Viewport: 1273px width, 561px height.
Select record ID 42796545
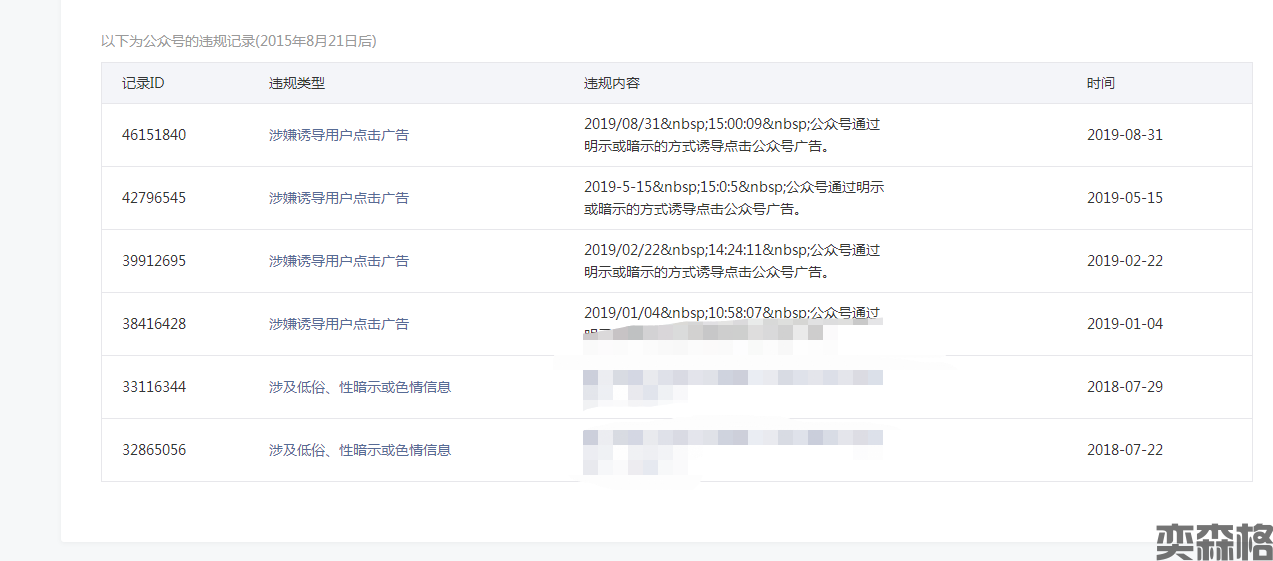click(154, 198)
